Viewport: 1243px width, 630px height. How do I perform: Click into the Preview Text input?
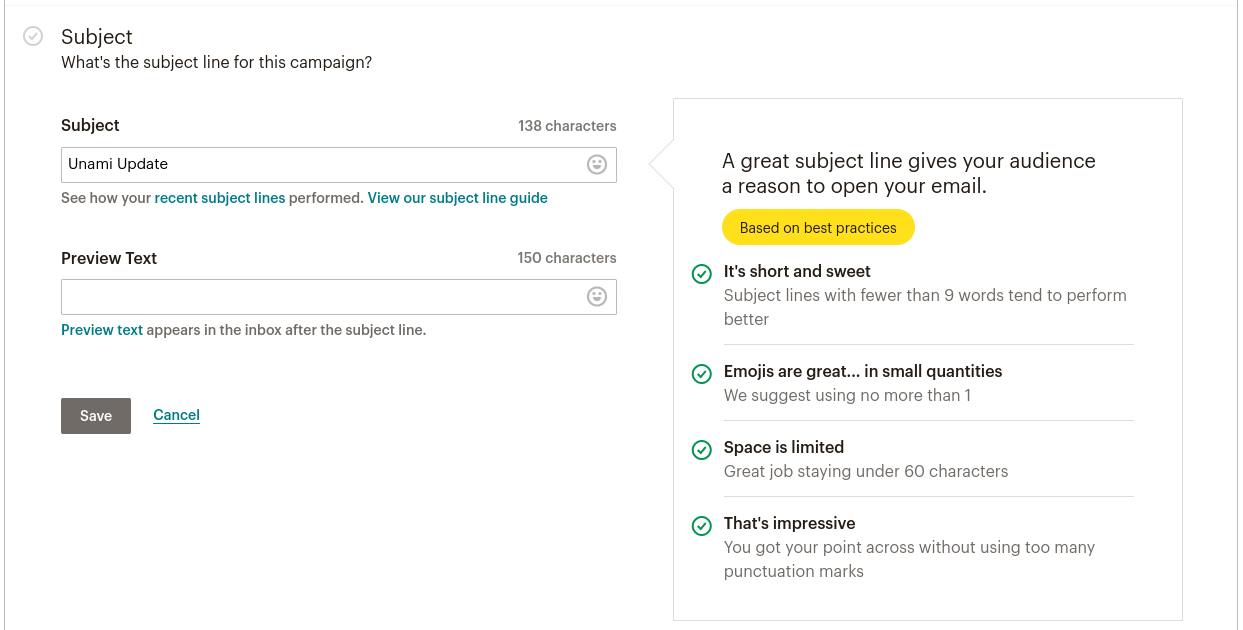[320, 297]
